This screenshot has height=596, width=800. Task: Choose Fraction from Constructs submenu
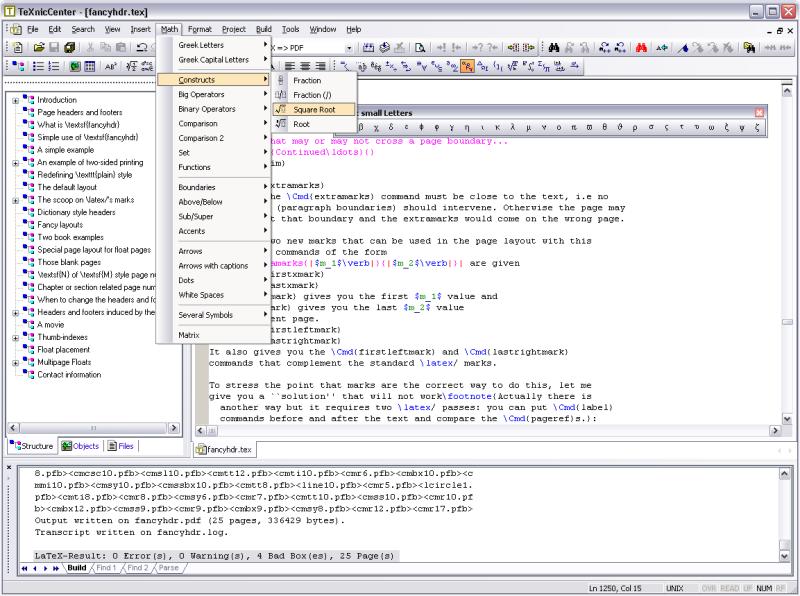[x=314, y=81]
